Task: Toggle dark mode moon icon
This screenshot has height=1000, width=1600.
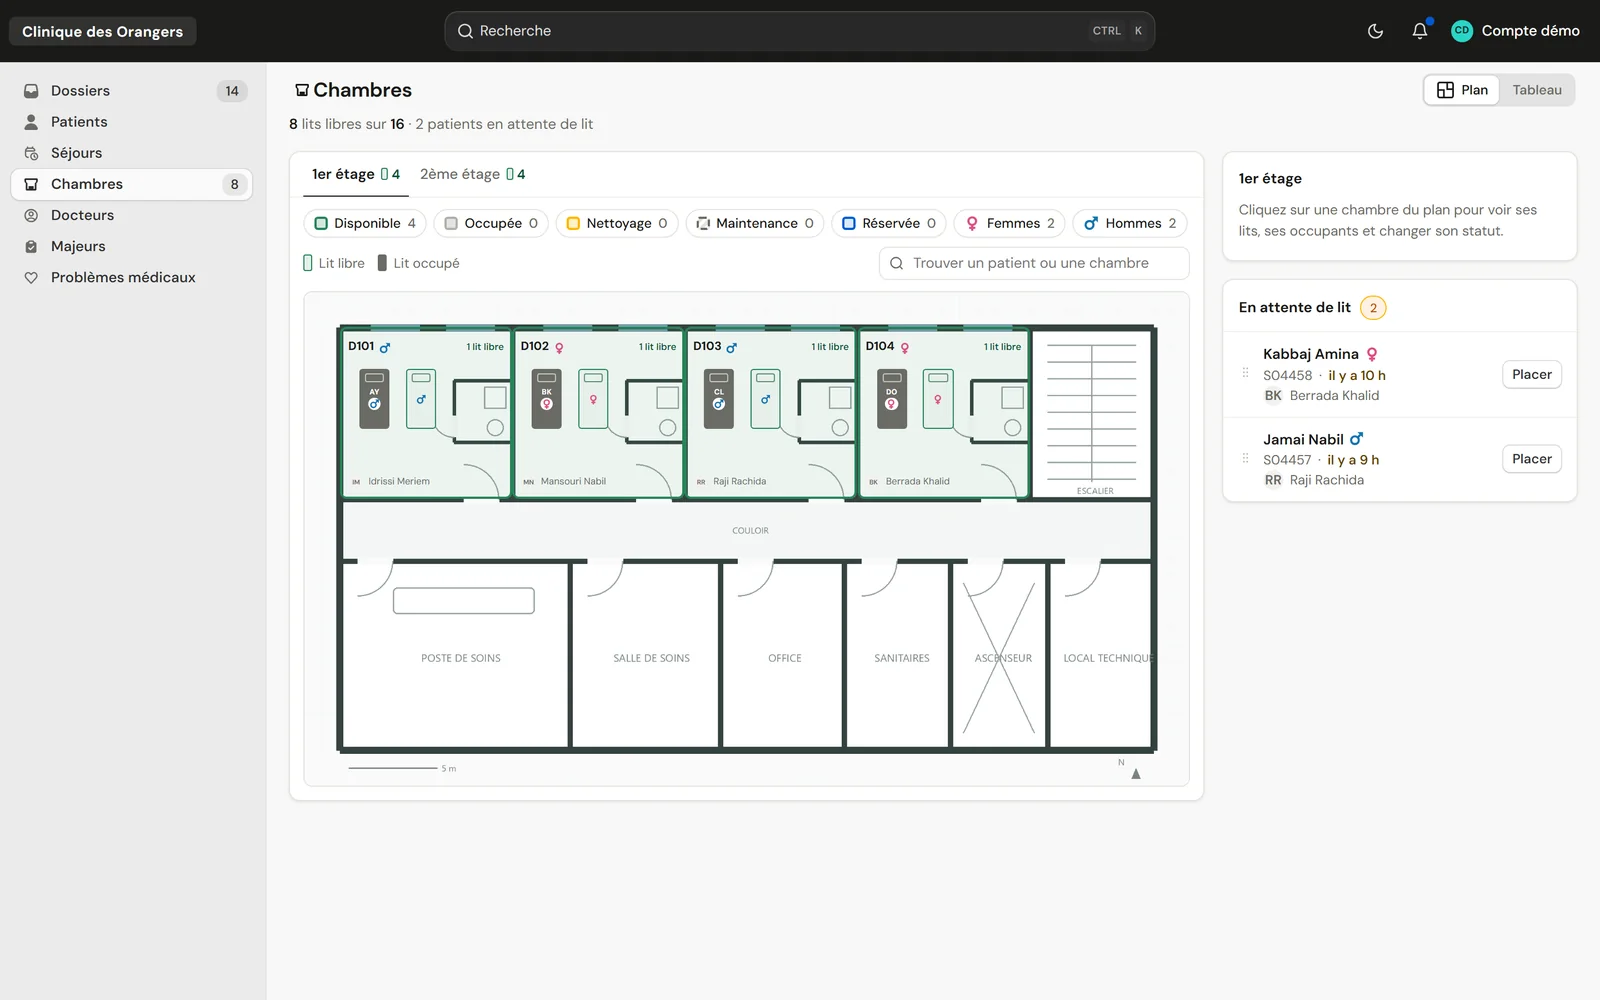Action: [x=1375, y=31]
